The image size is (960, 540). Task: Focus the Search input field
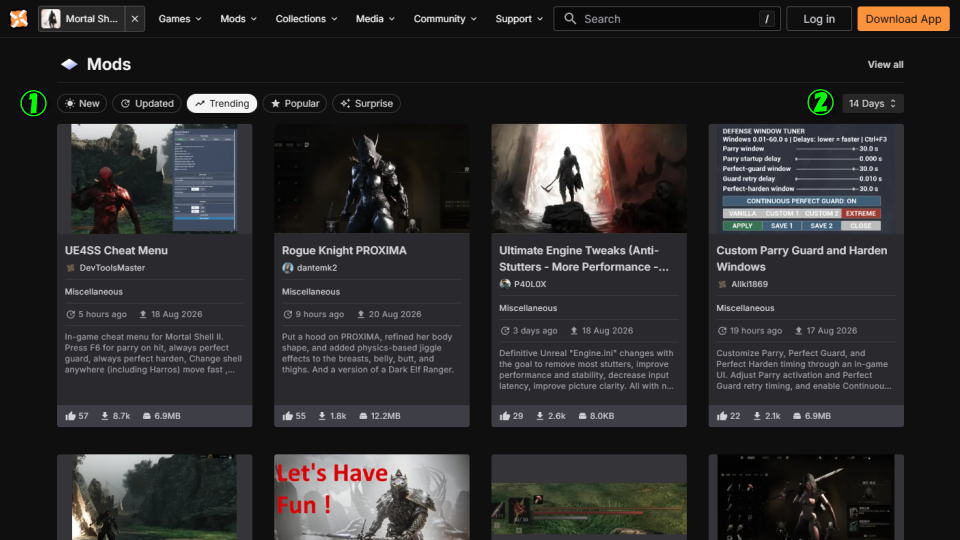coord(667,19)
